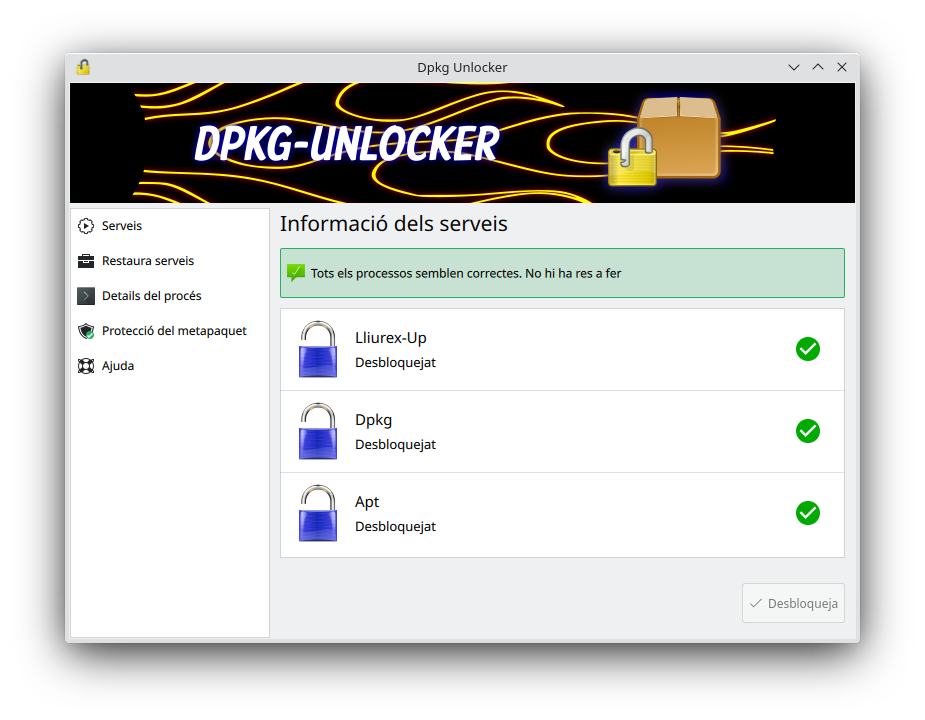The image size is (925, 720).
Task: Click the green checkmark in the Apt row
Action: pyautogui.click(x=807, y=513)
